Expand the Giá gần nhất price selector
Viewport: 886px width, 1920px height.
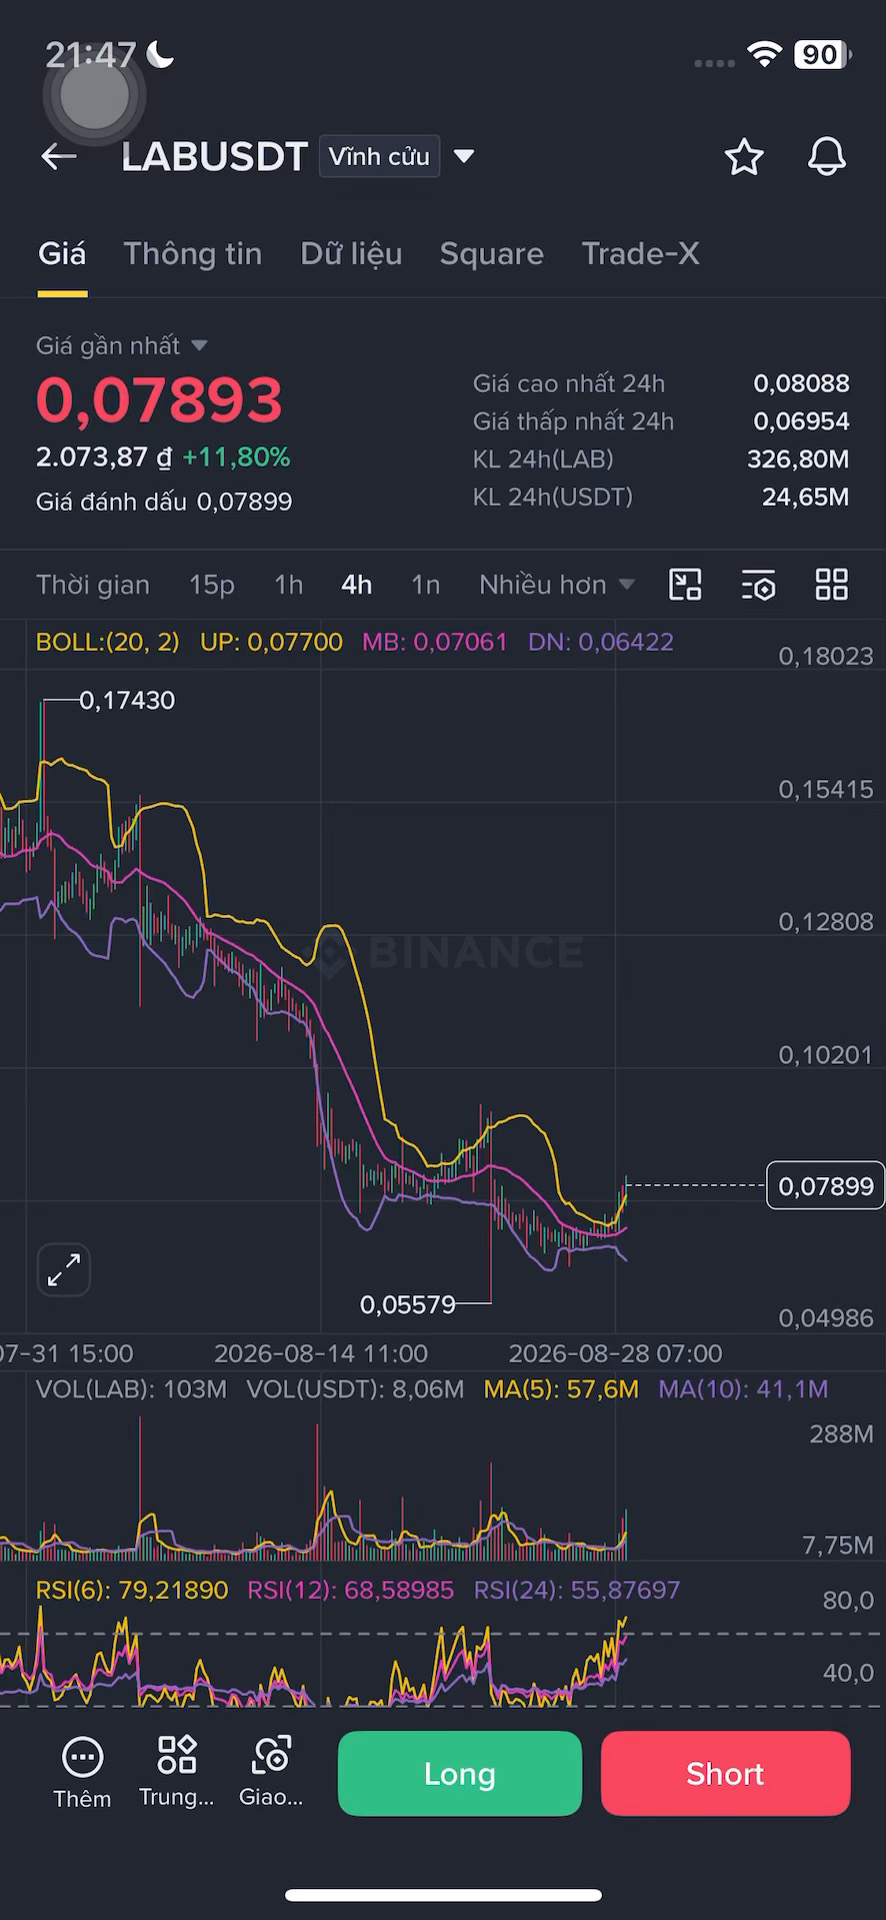coord(121,346)
